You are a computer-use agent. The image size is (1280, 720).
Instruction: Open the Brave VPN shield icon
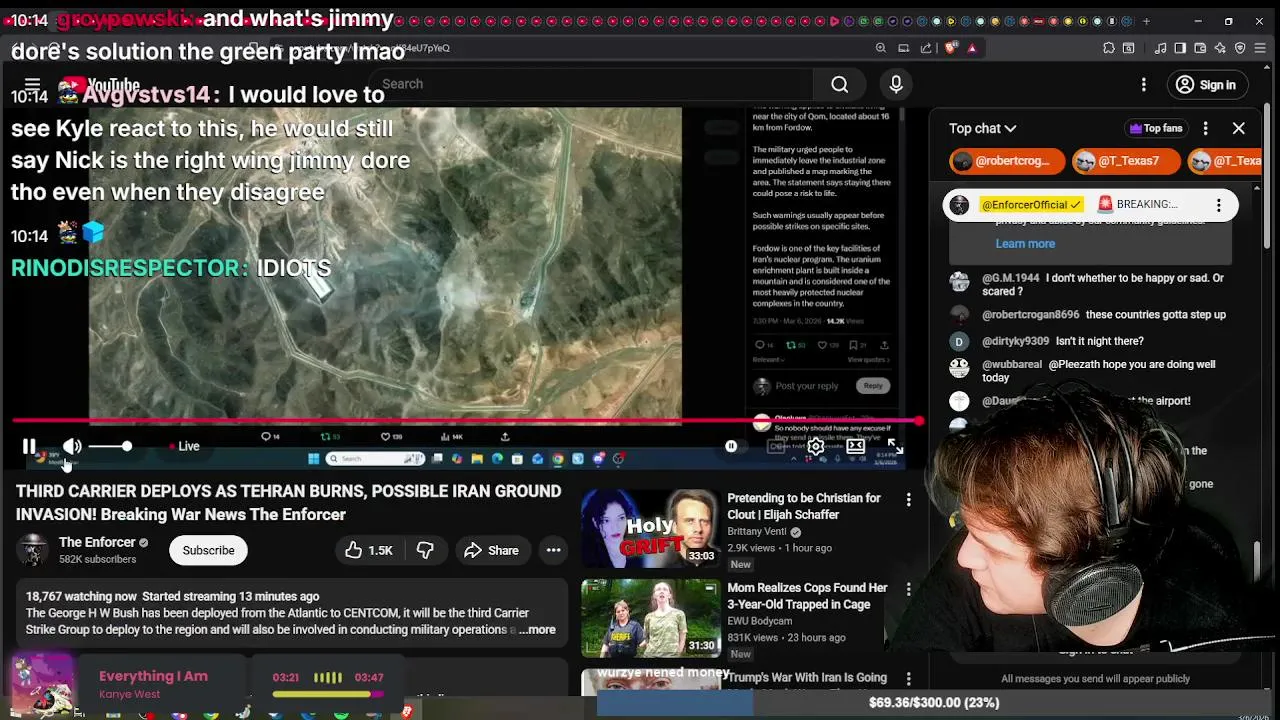click(1240, 48)
